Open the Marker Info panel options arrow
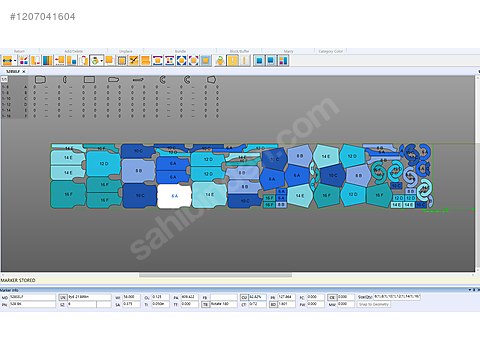480x360 pixels. pos(470,290)
